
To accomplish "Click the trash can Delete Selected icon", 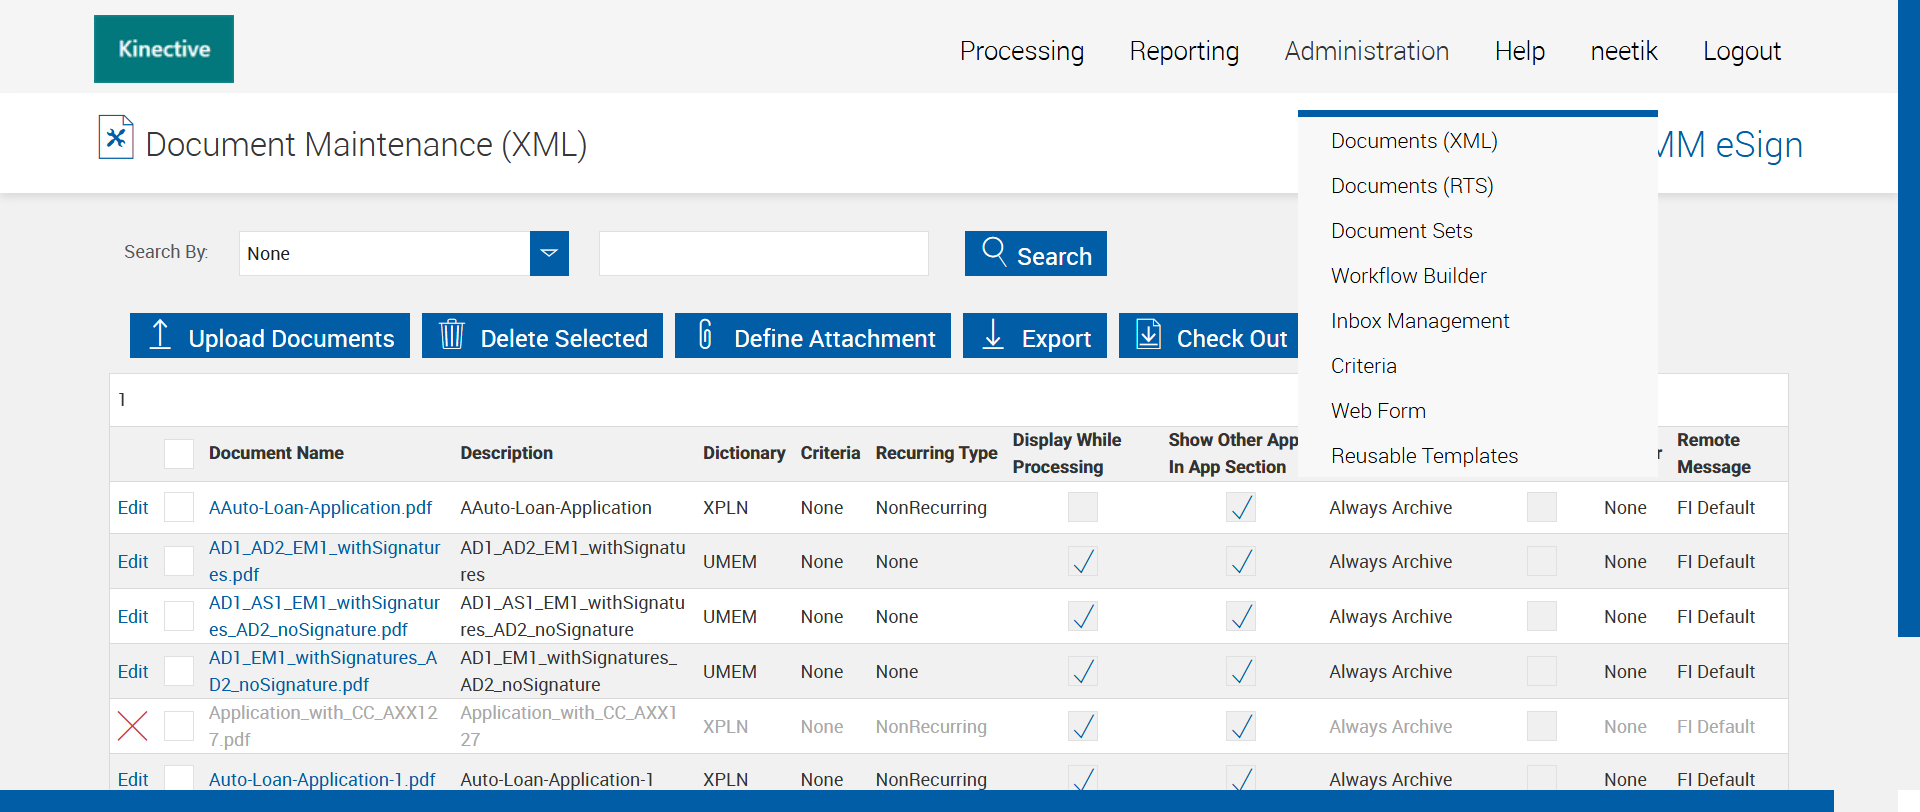I will coord(452,335).
